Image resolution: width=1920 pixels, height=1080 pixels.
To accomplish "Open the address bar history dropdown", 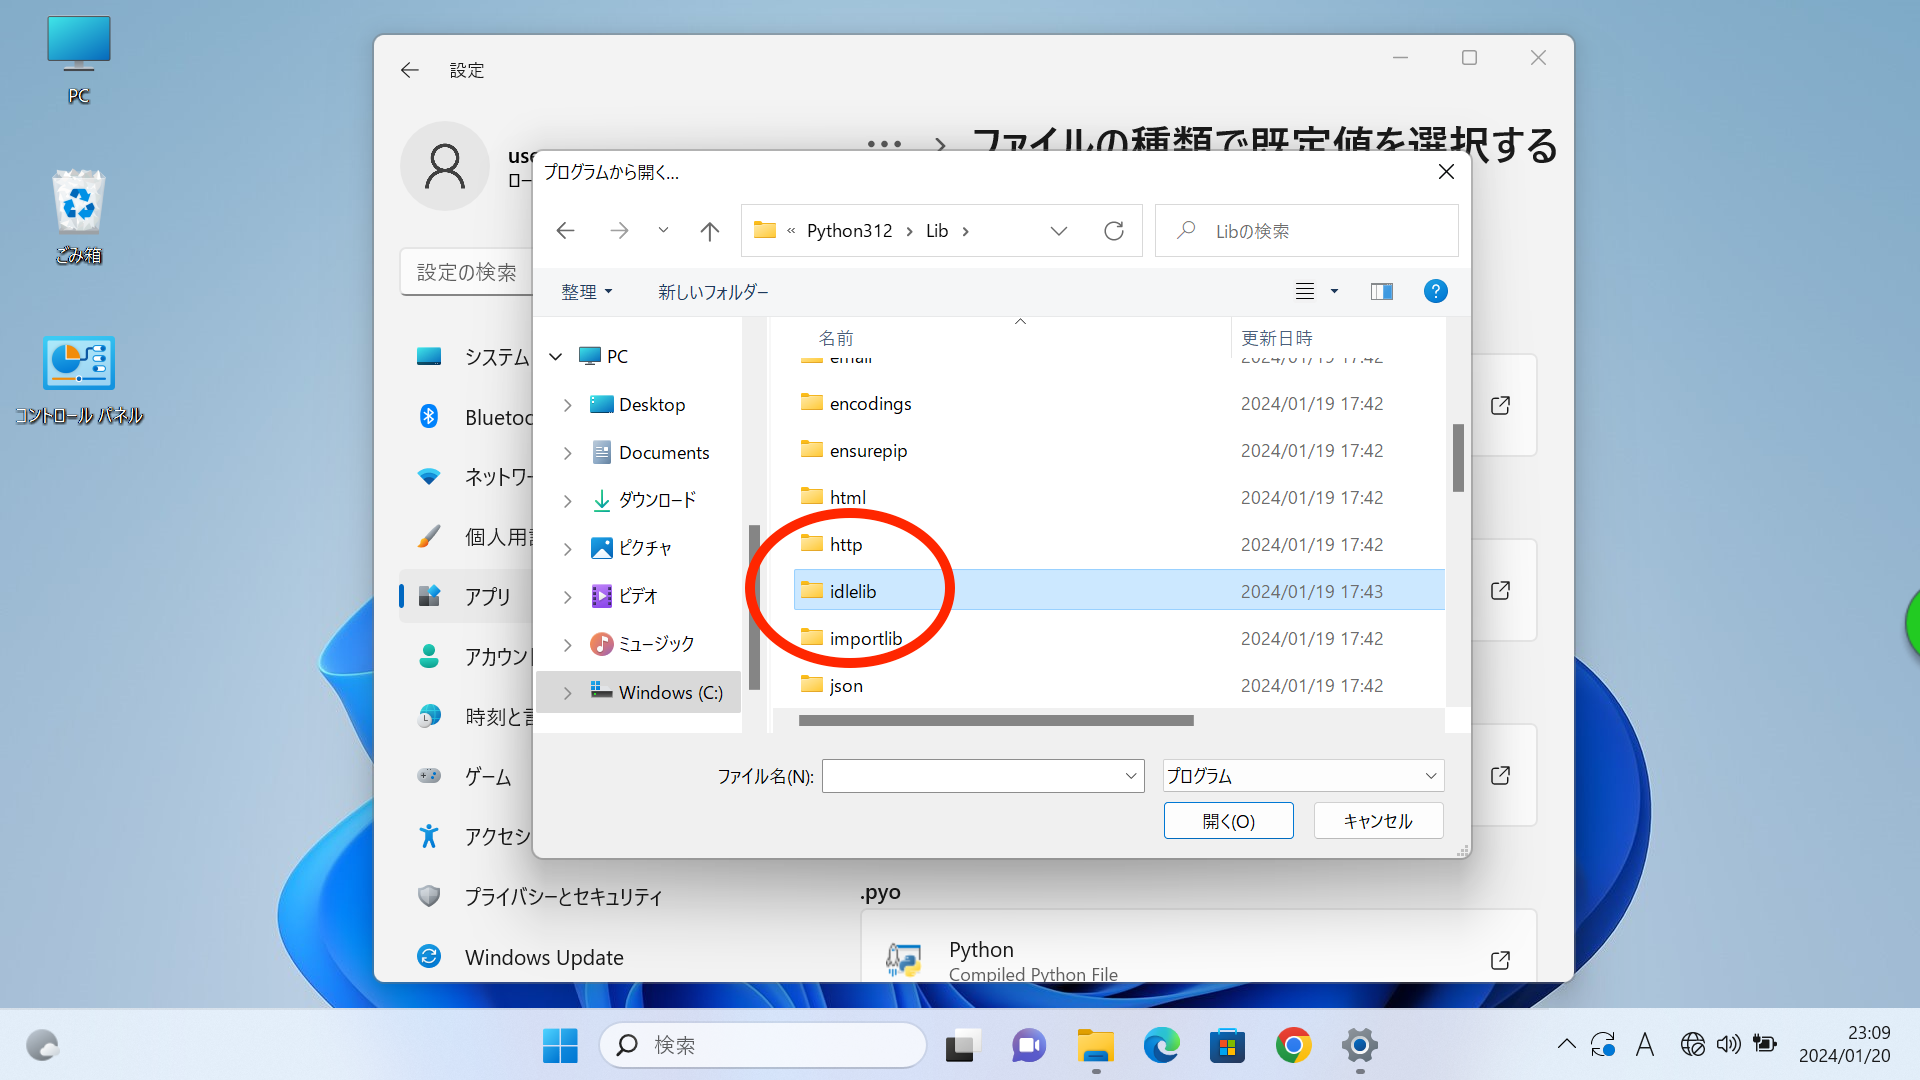I will tap(1058, 231).
